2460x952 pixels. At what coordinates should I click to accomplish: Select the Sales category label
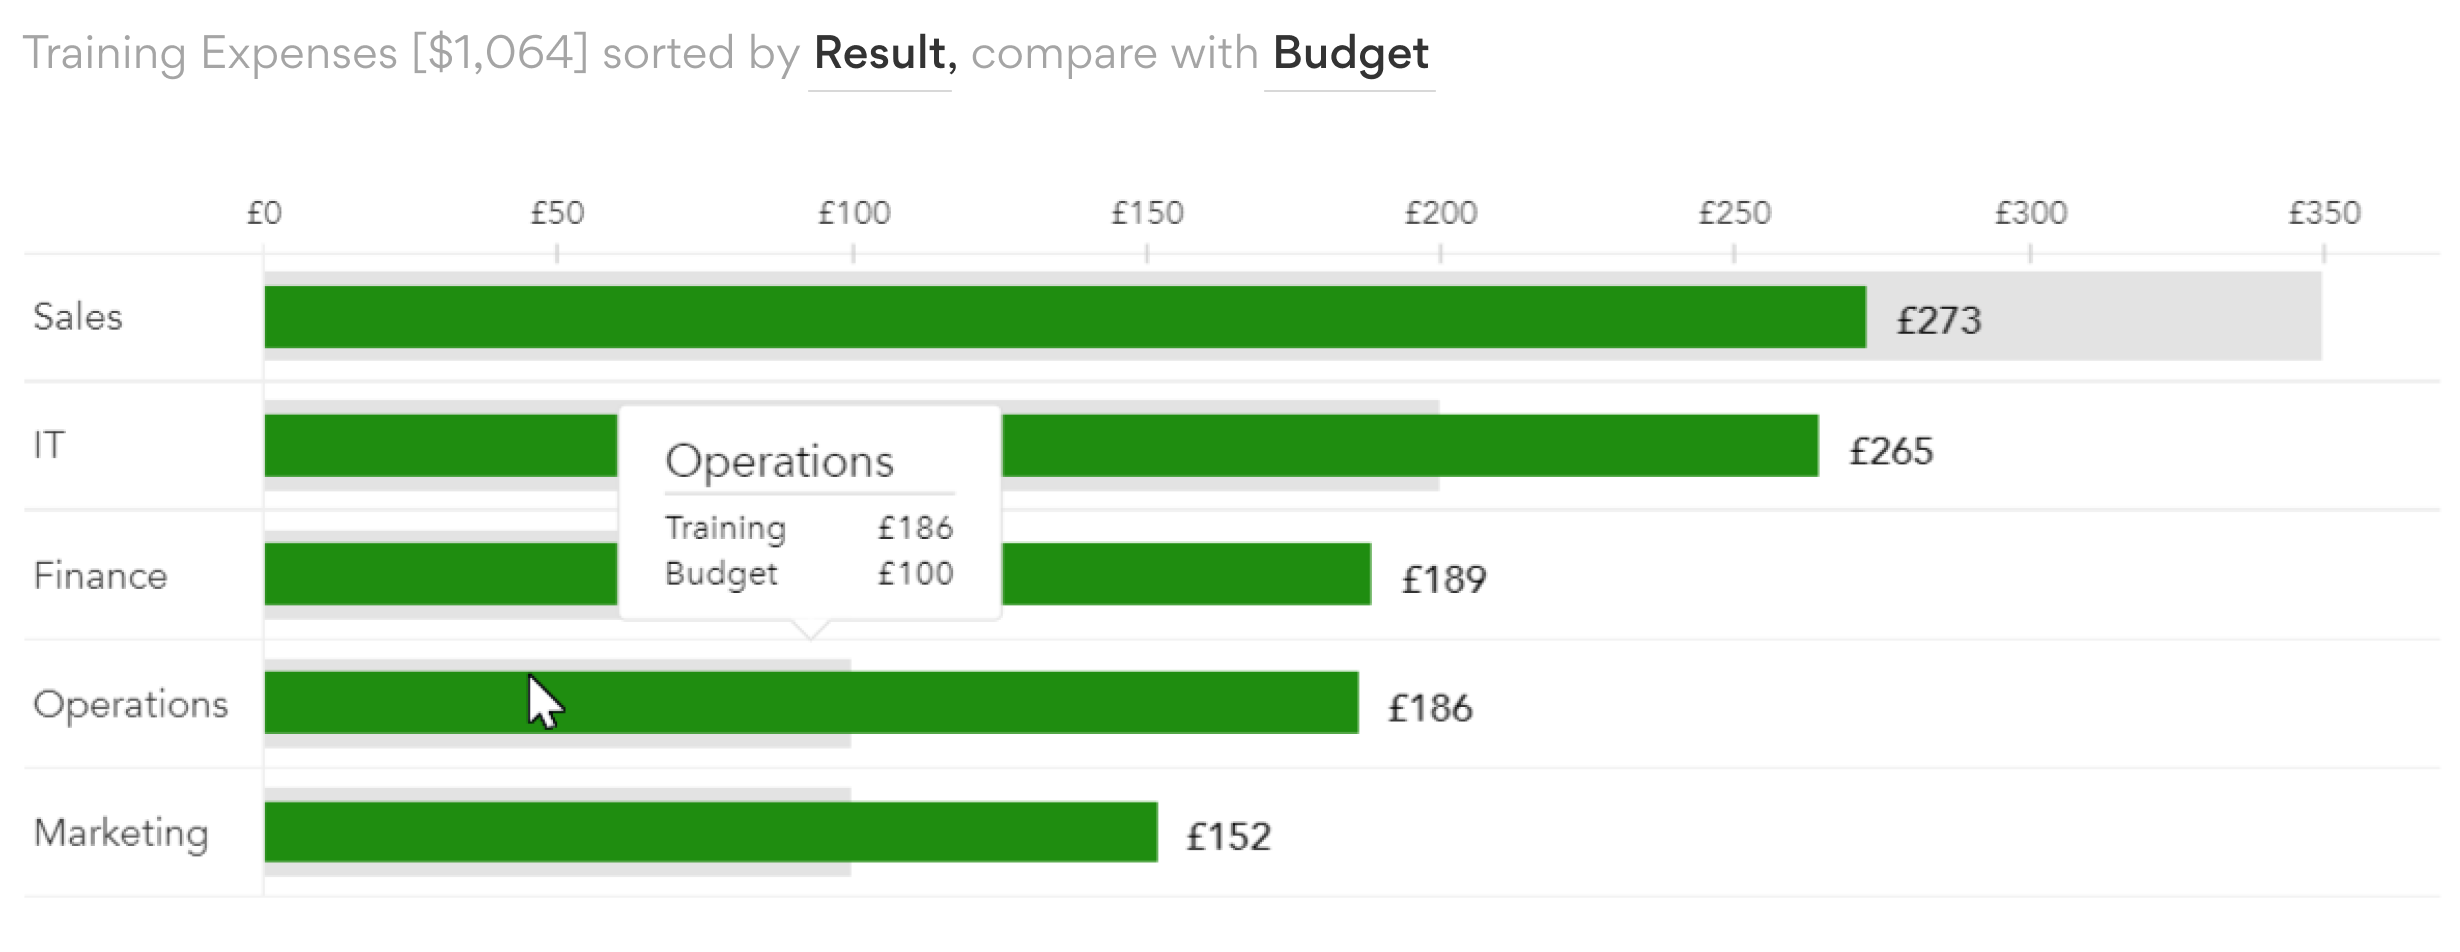[x=78, y=317]
